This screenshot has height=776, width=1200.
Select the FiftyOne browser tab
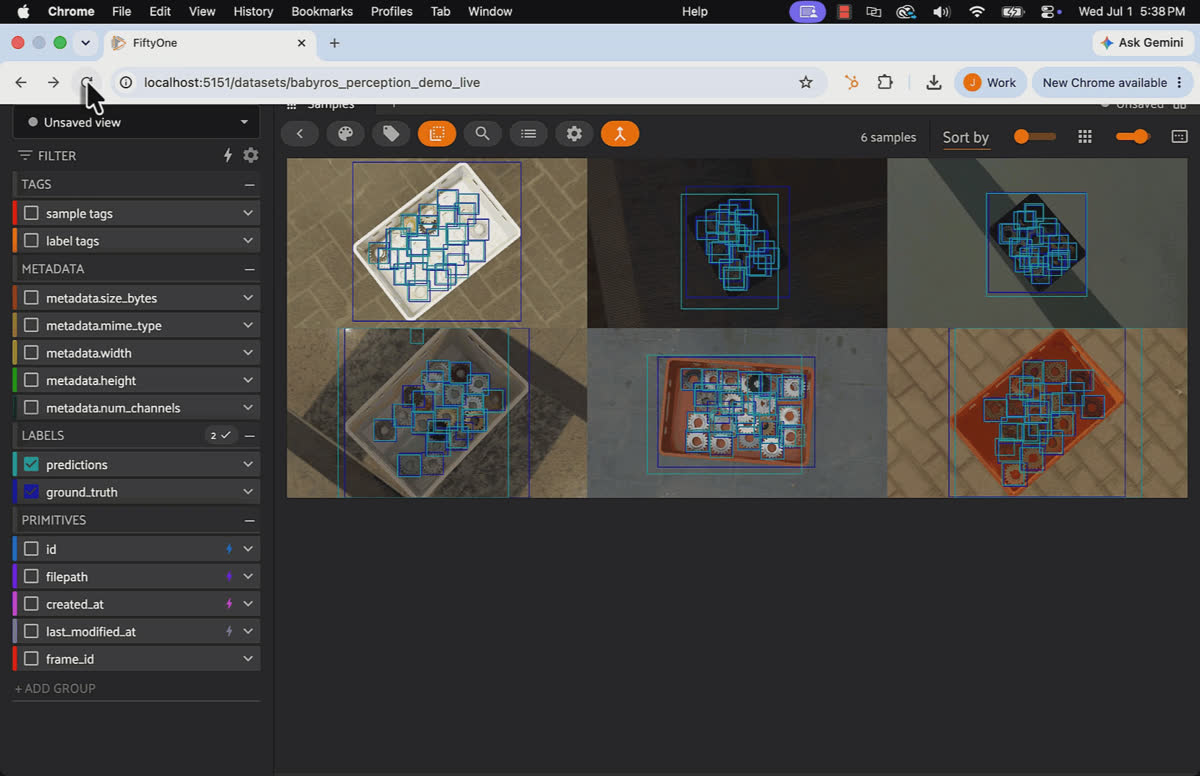tap(209, 43)
